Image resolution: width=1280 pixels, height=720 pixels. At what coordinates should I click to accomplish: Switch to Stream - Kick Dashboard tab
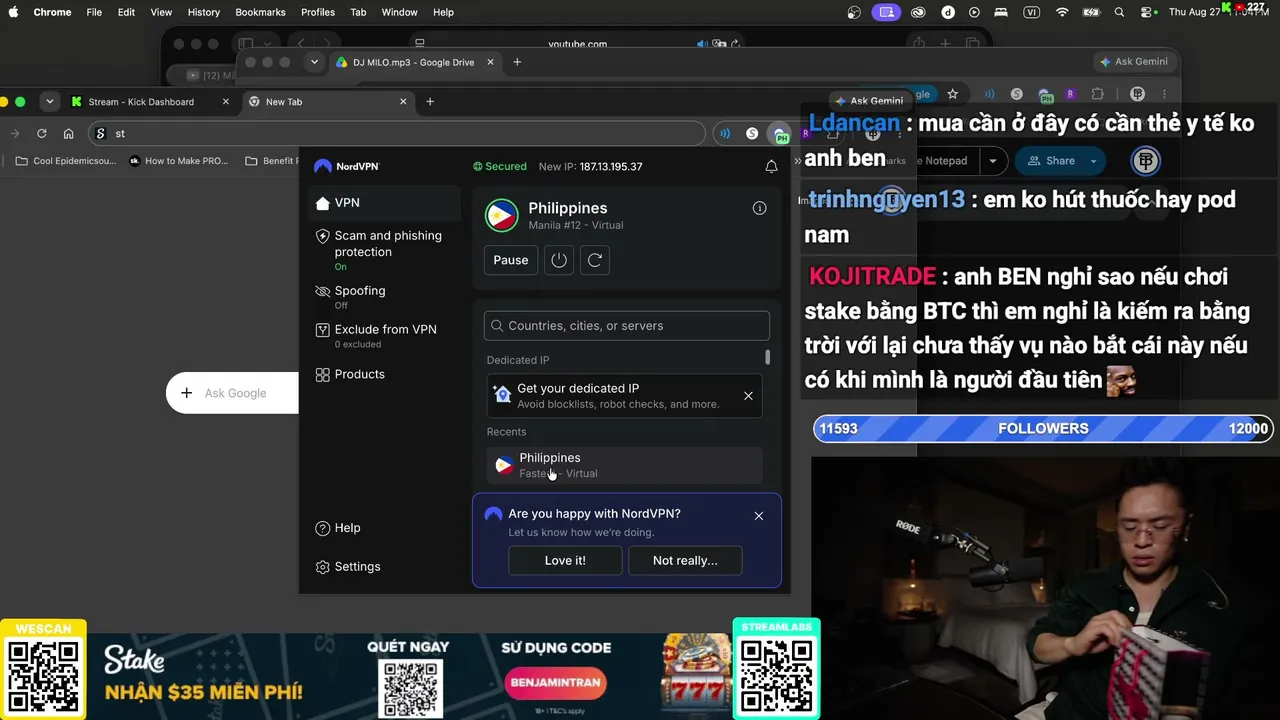151,102
